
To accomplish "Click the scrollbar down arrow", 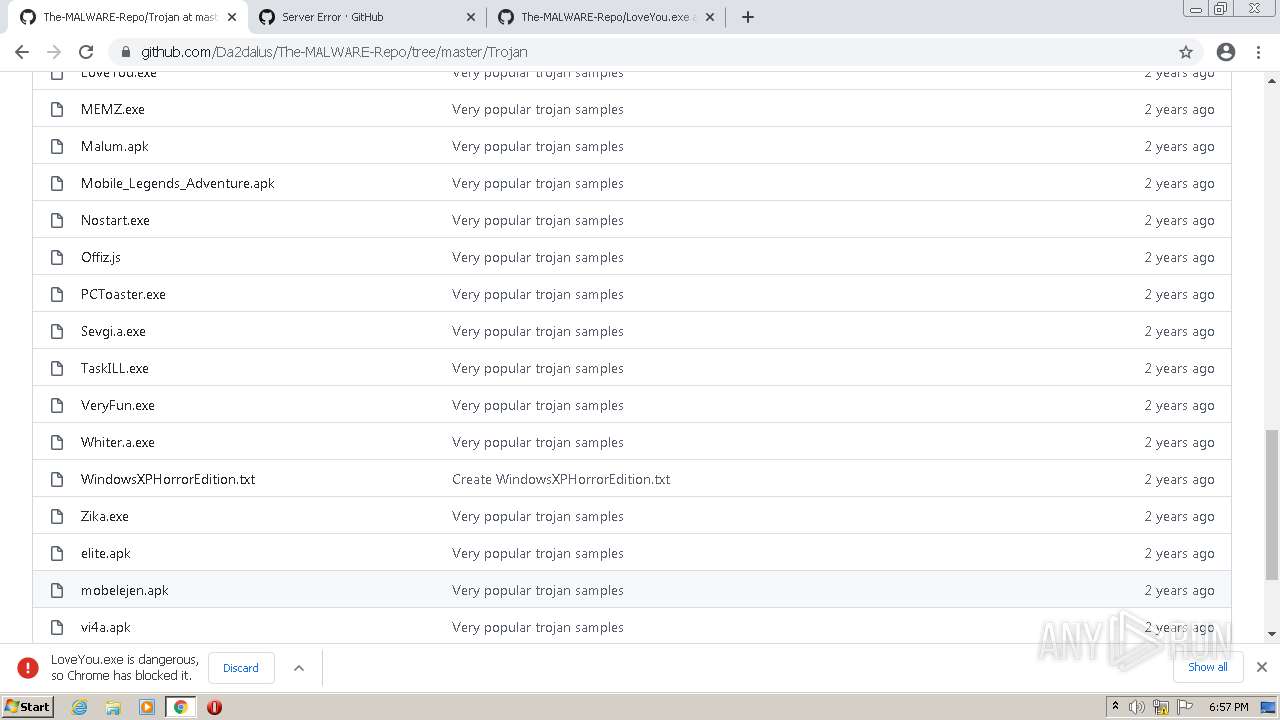I will [x=1271, y=634].
